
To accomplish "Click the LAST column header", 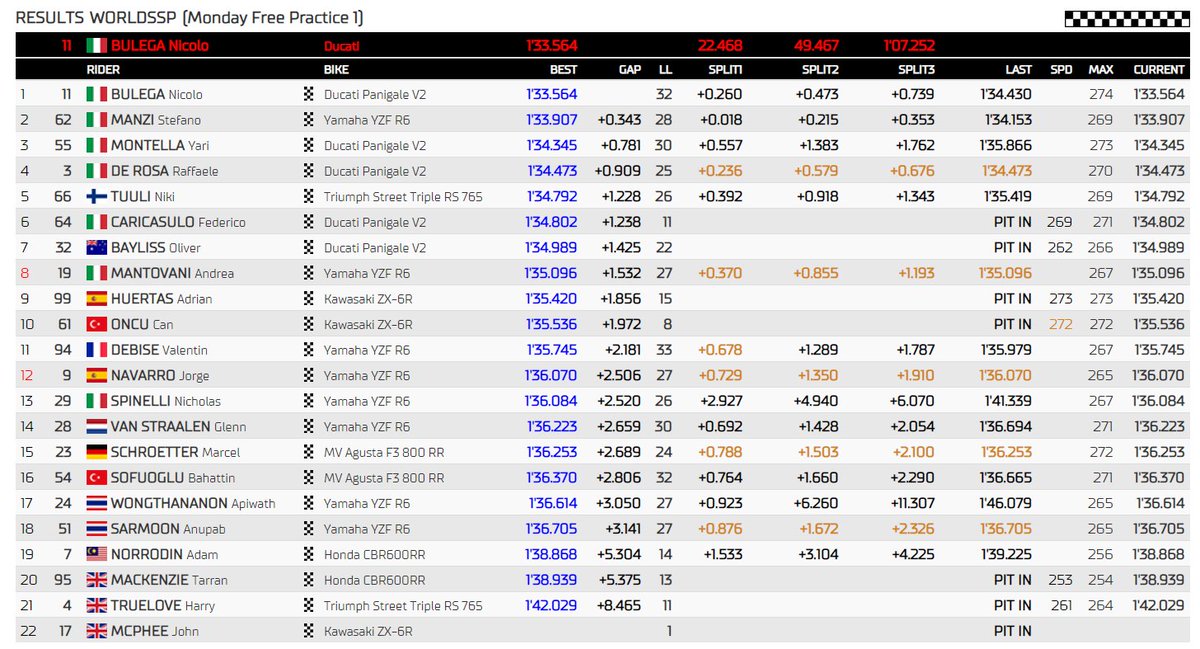I will [1018, 70].
